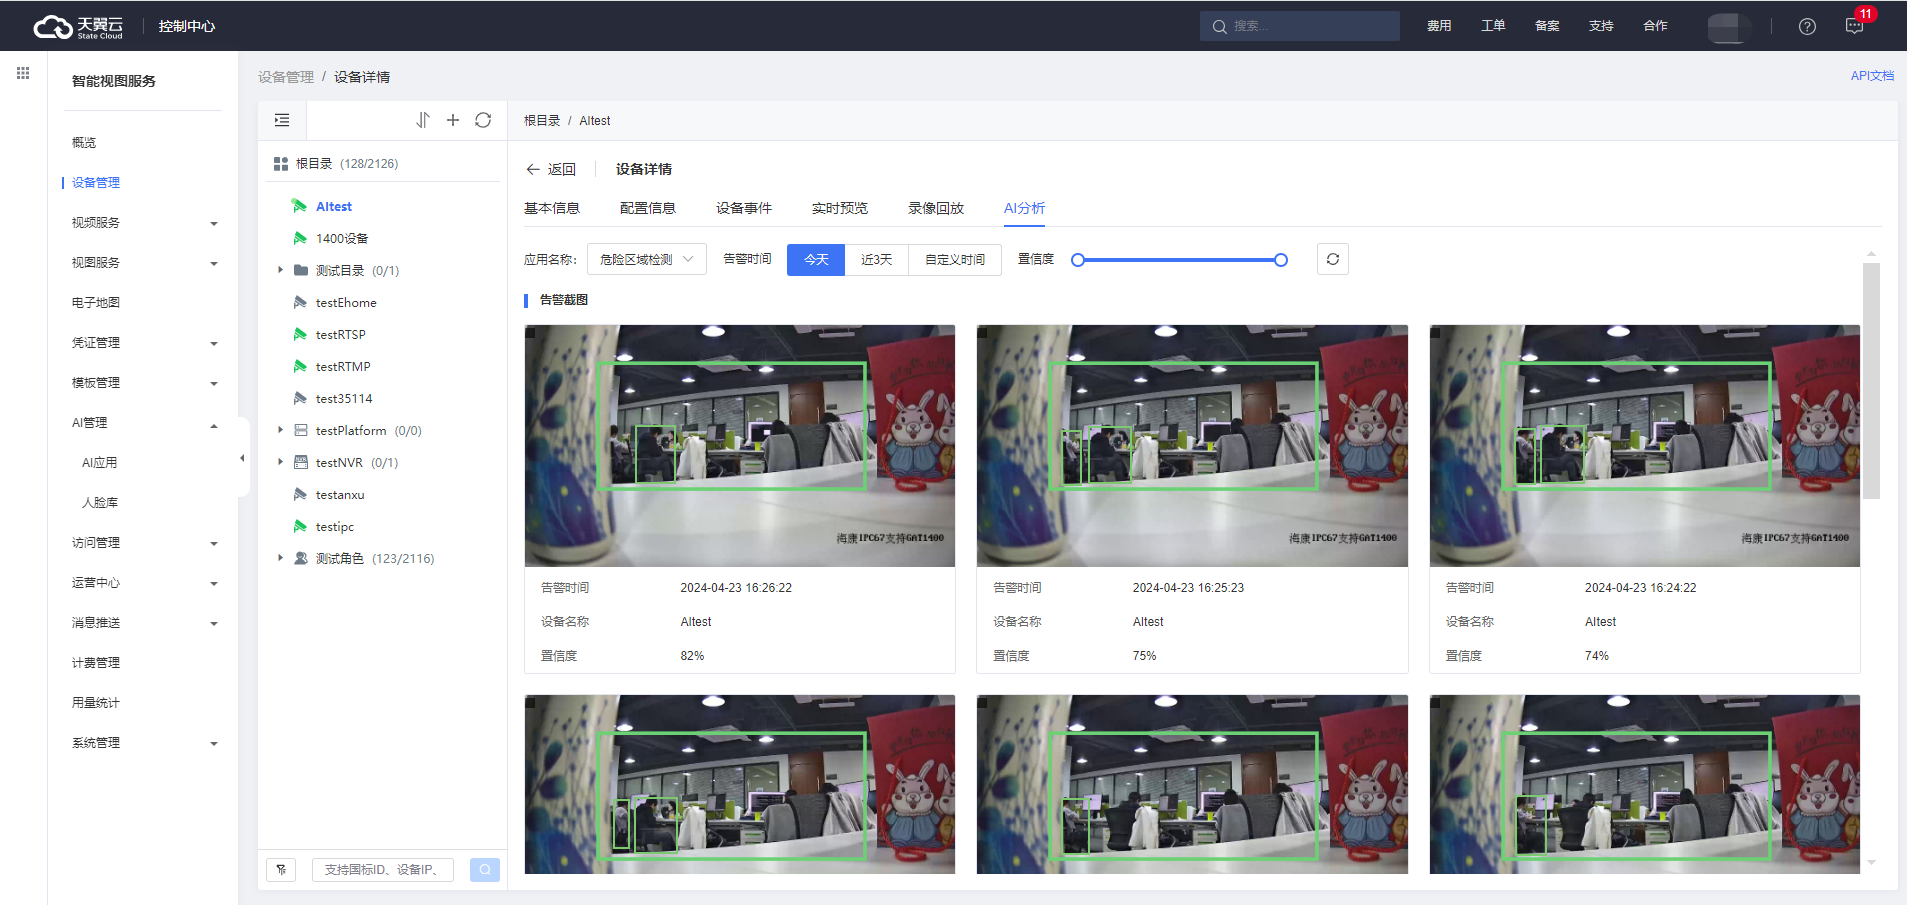Open the app grid menu icon
Image resolution: width=1907 pixels, height=905 pixels.
coord(23,73)
